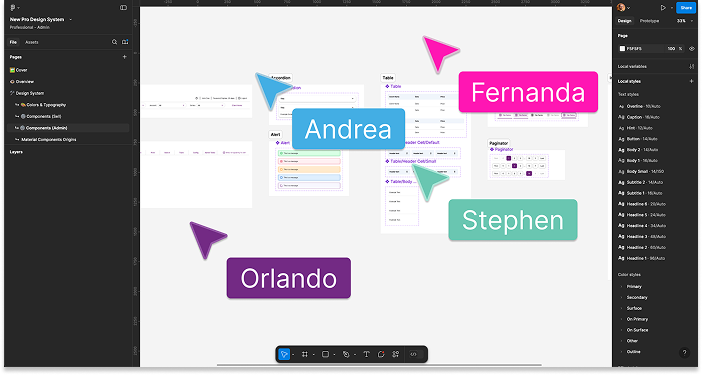Open the Material Components Origins page
The image size is (702, 375).
click(49, 140)
